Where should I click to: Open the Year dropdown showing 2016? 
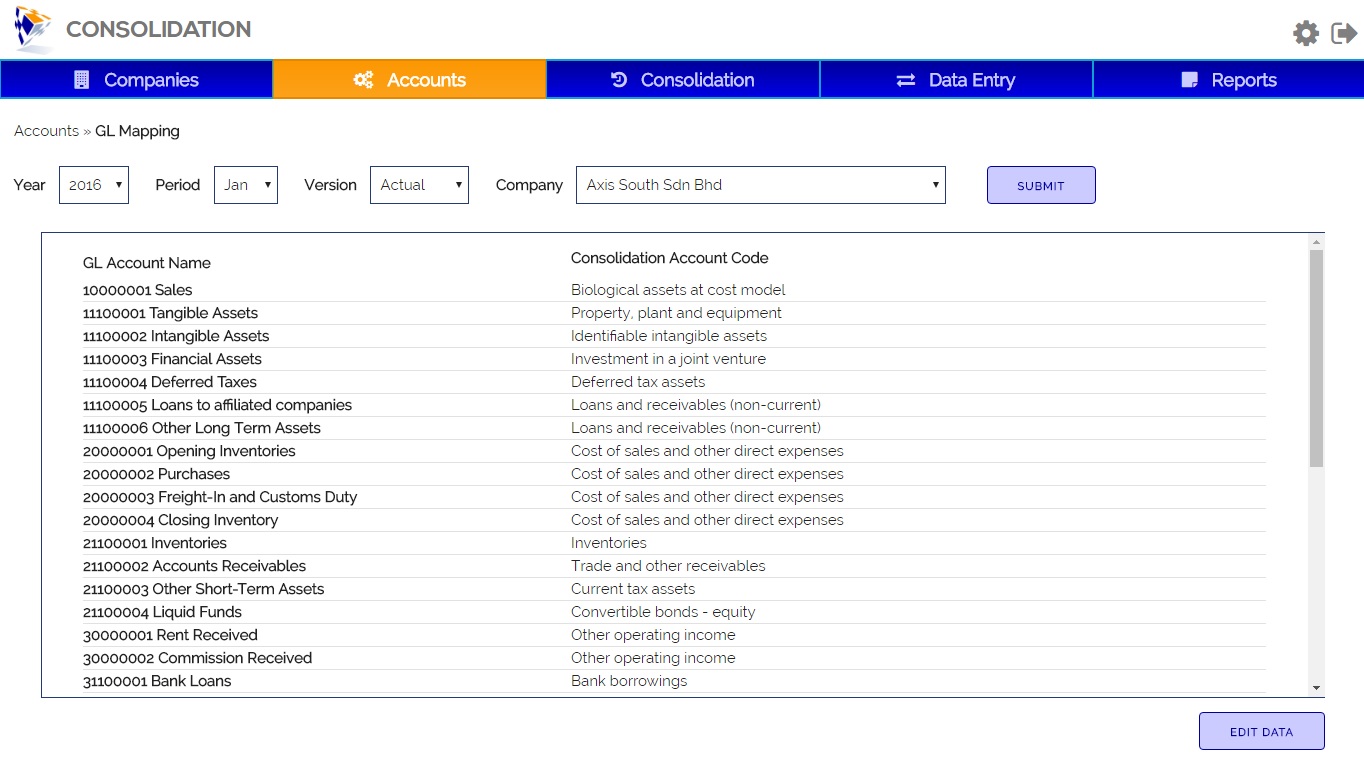pyautogui.click(x=94, y=185)
